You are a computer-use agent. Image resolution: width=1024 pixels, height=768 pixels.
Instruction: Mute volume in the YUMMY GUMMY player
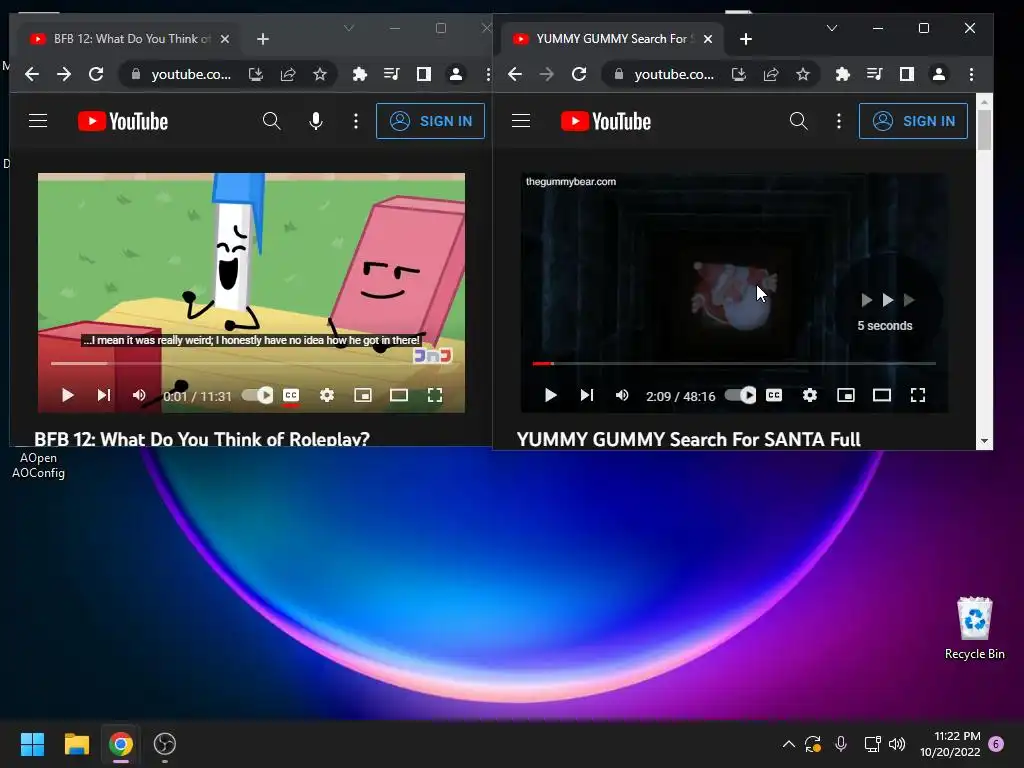(x=622, y=395)
